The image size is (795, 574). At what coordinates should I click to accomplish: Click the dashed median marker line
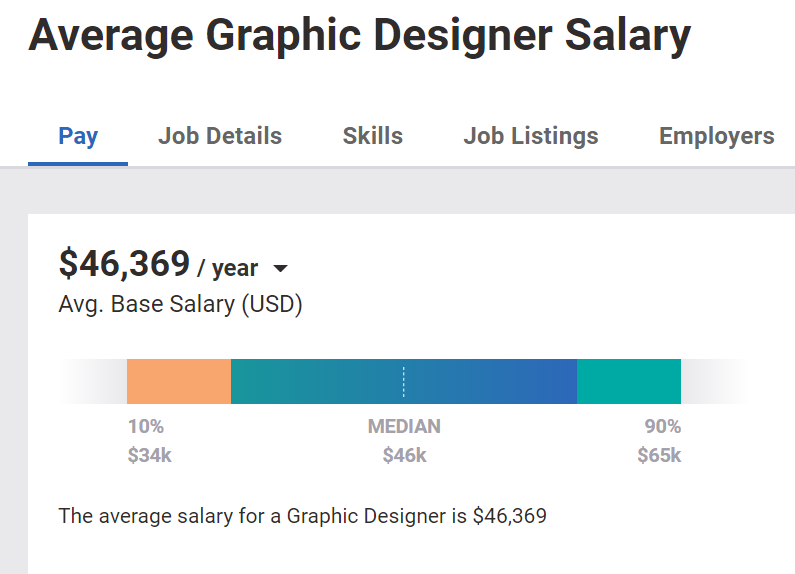pos(404,381)
